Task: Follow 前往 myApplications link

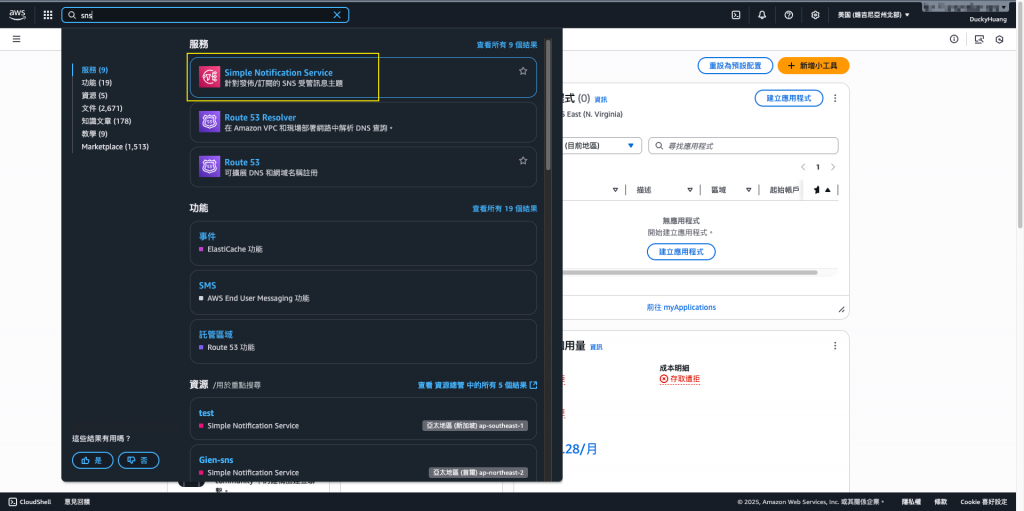Action: pos(681,307)
